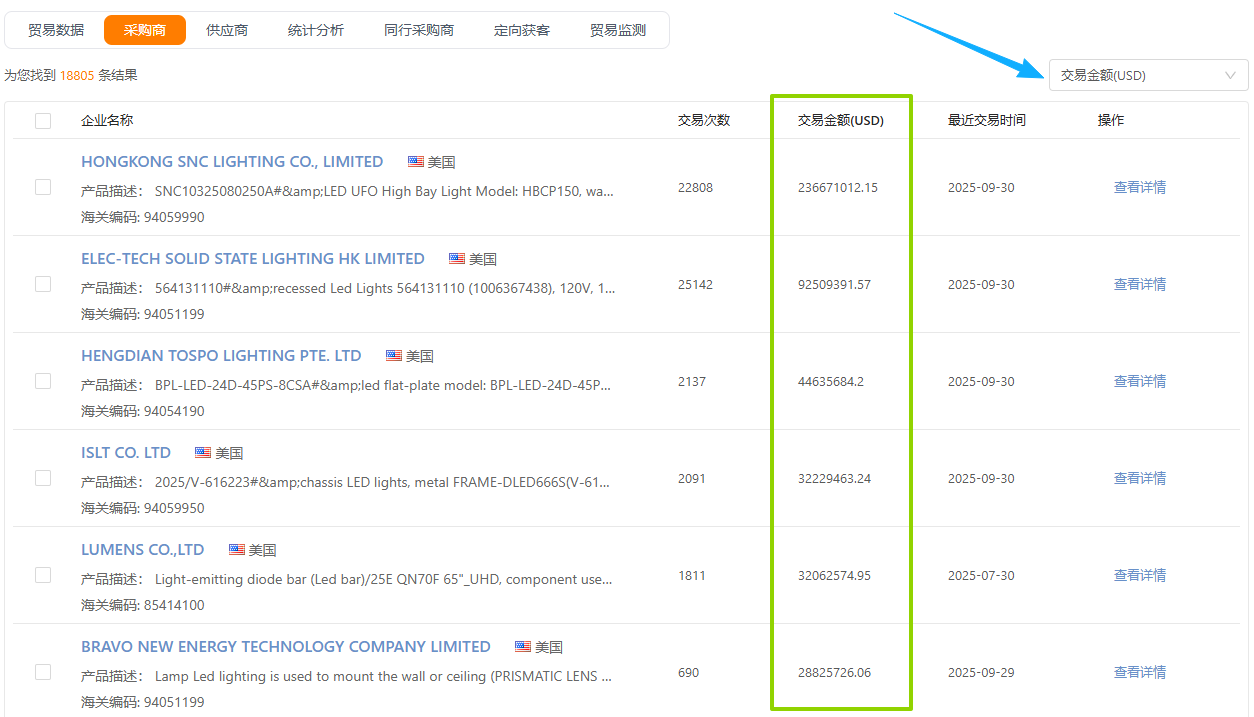1254x717 pixels.
Task: Click transaction count 22808
Action: click(x=696, y=187)
